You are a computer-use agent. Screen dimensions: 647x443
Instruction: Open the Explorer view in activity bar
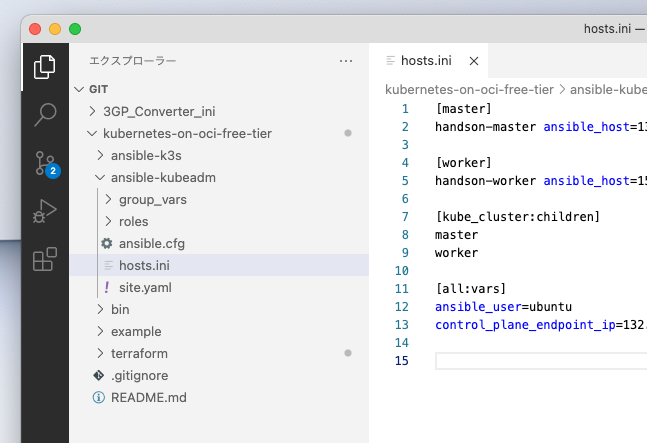(45, 67)
